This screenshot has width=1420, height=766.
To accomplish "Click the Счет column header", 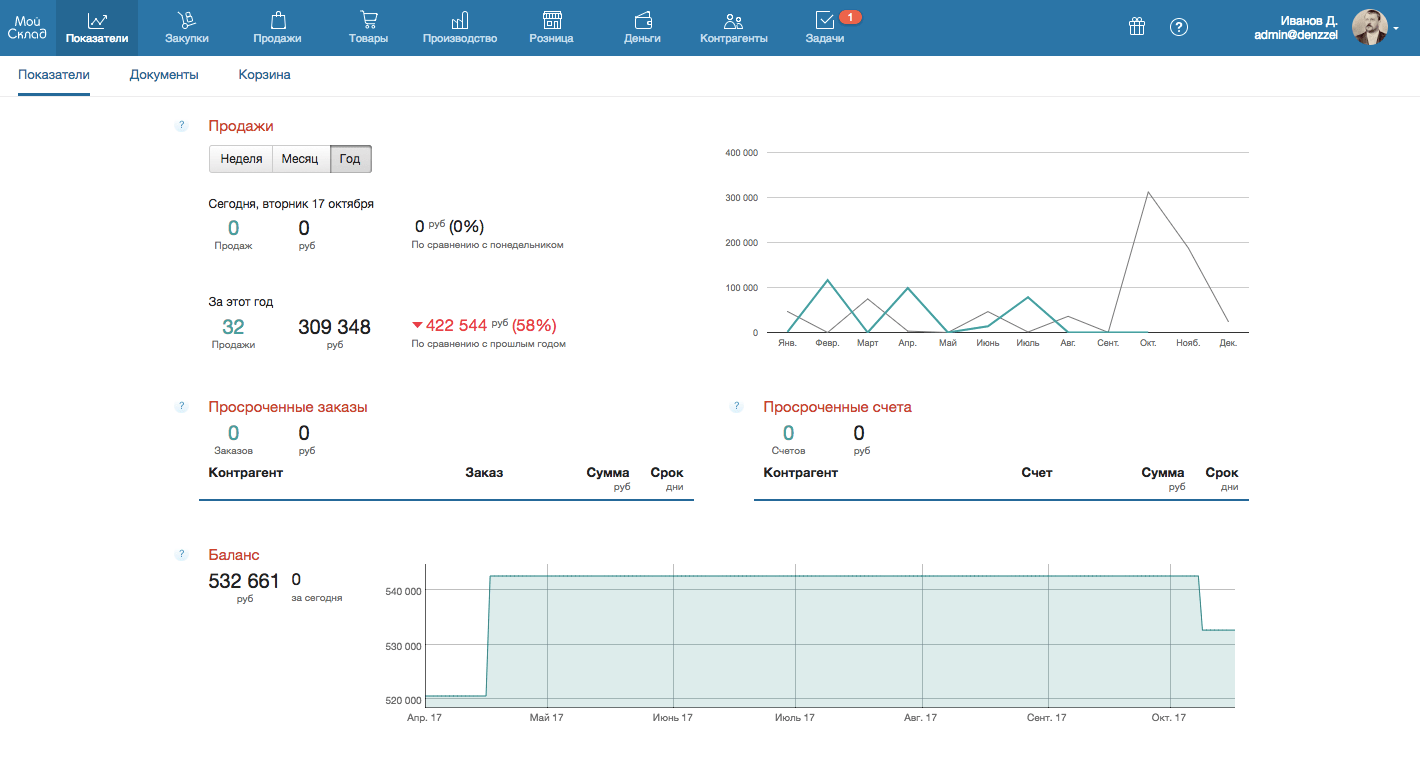I will pos(1037,472).
